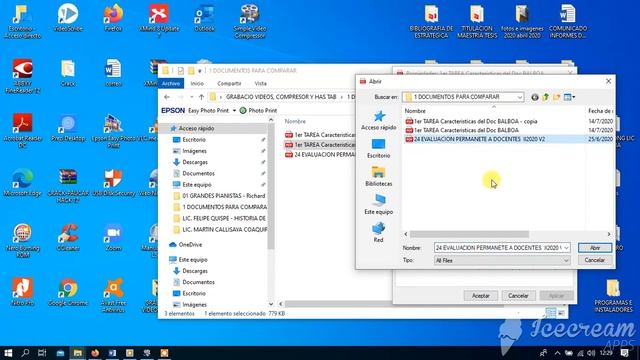The width and height of the screenshot is (640, 360).
Task: Open the Windows Start menu
Action: [8, 353]
